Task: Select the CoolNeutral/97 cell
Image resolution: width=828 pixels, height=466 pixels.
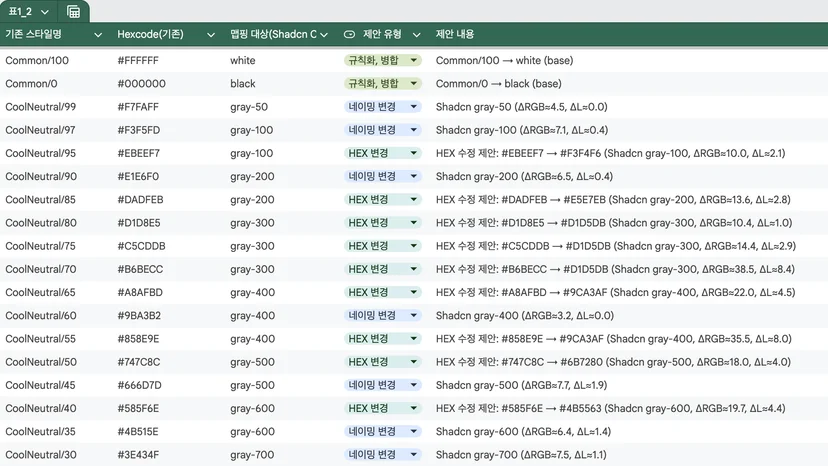Action: pos(40,131)
